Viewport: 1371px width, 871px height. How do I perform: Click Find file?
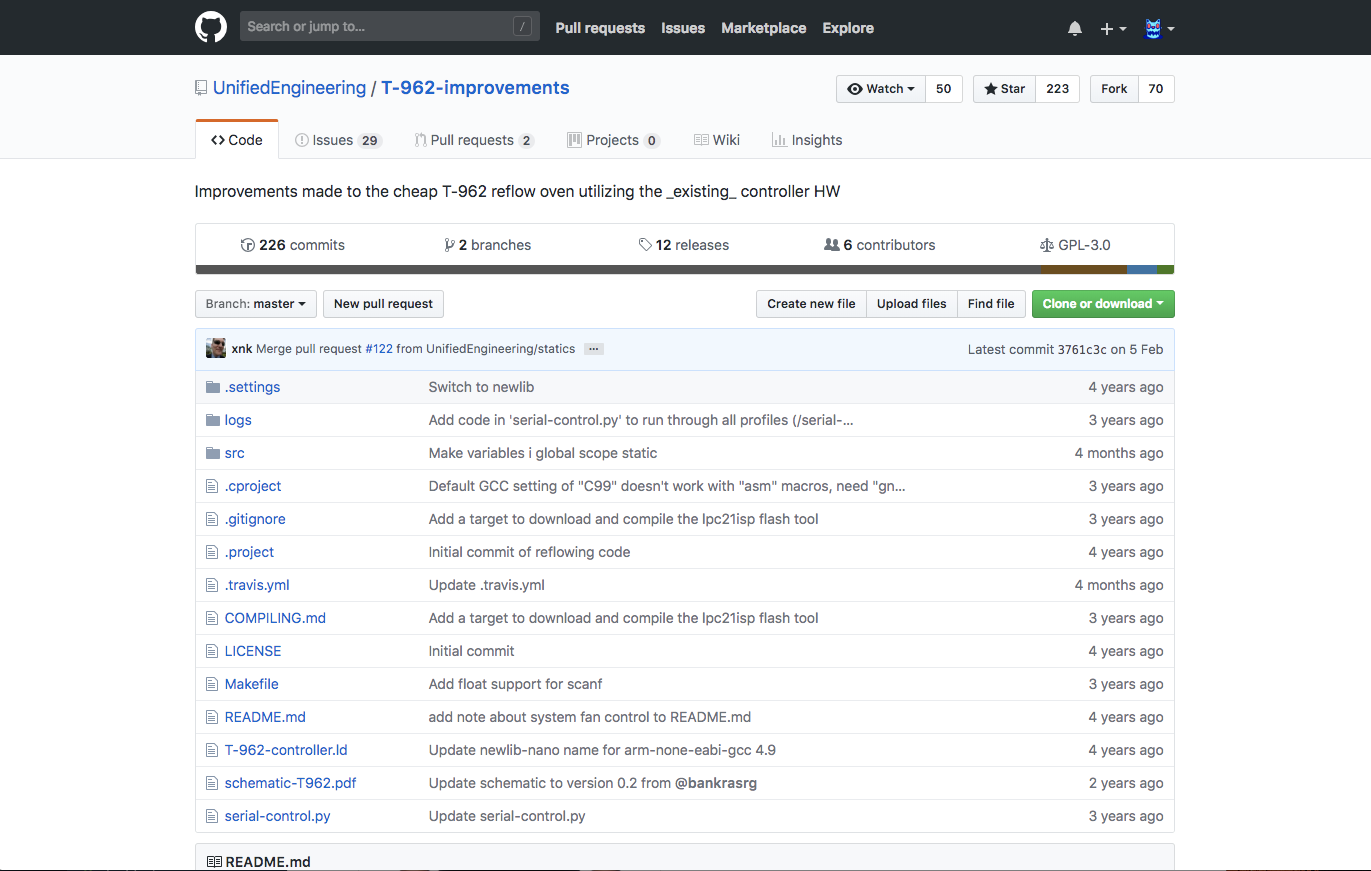pos(991,304)
